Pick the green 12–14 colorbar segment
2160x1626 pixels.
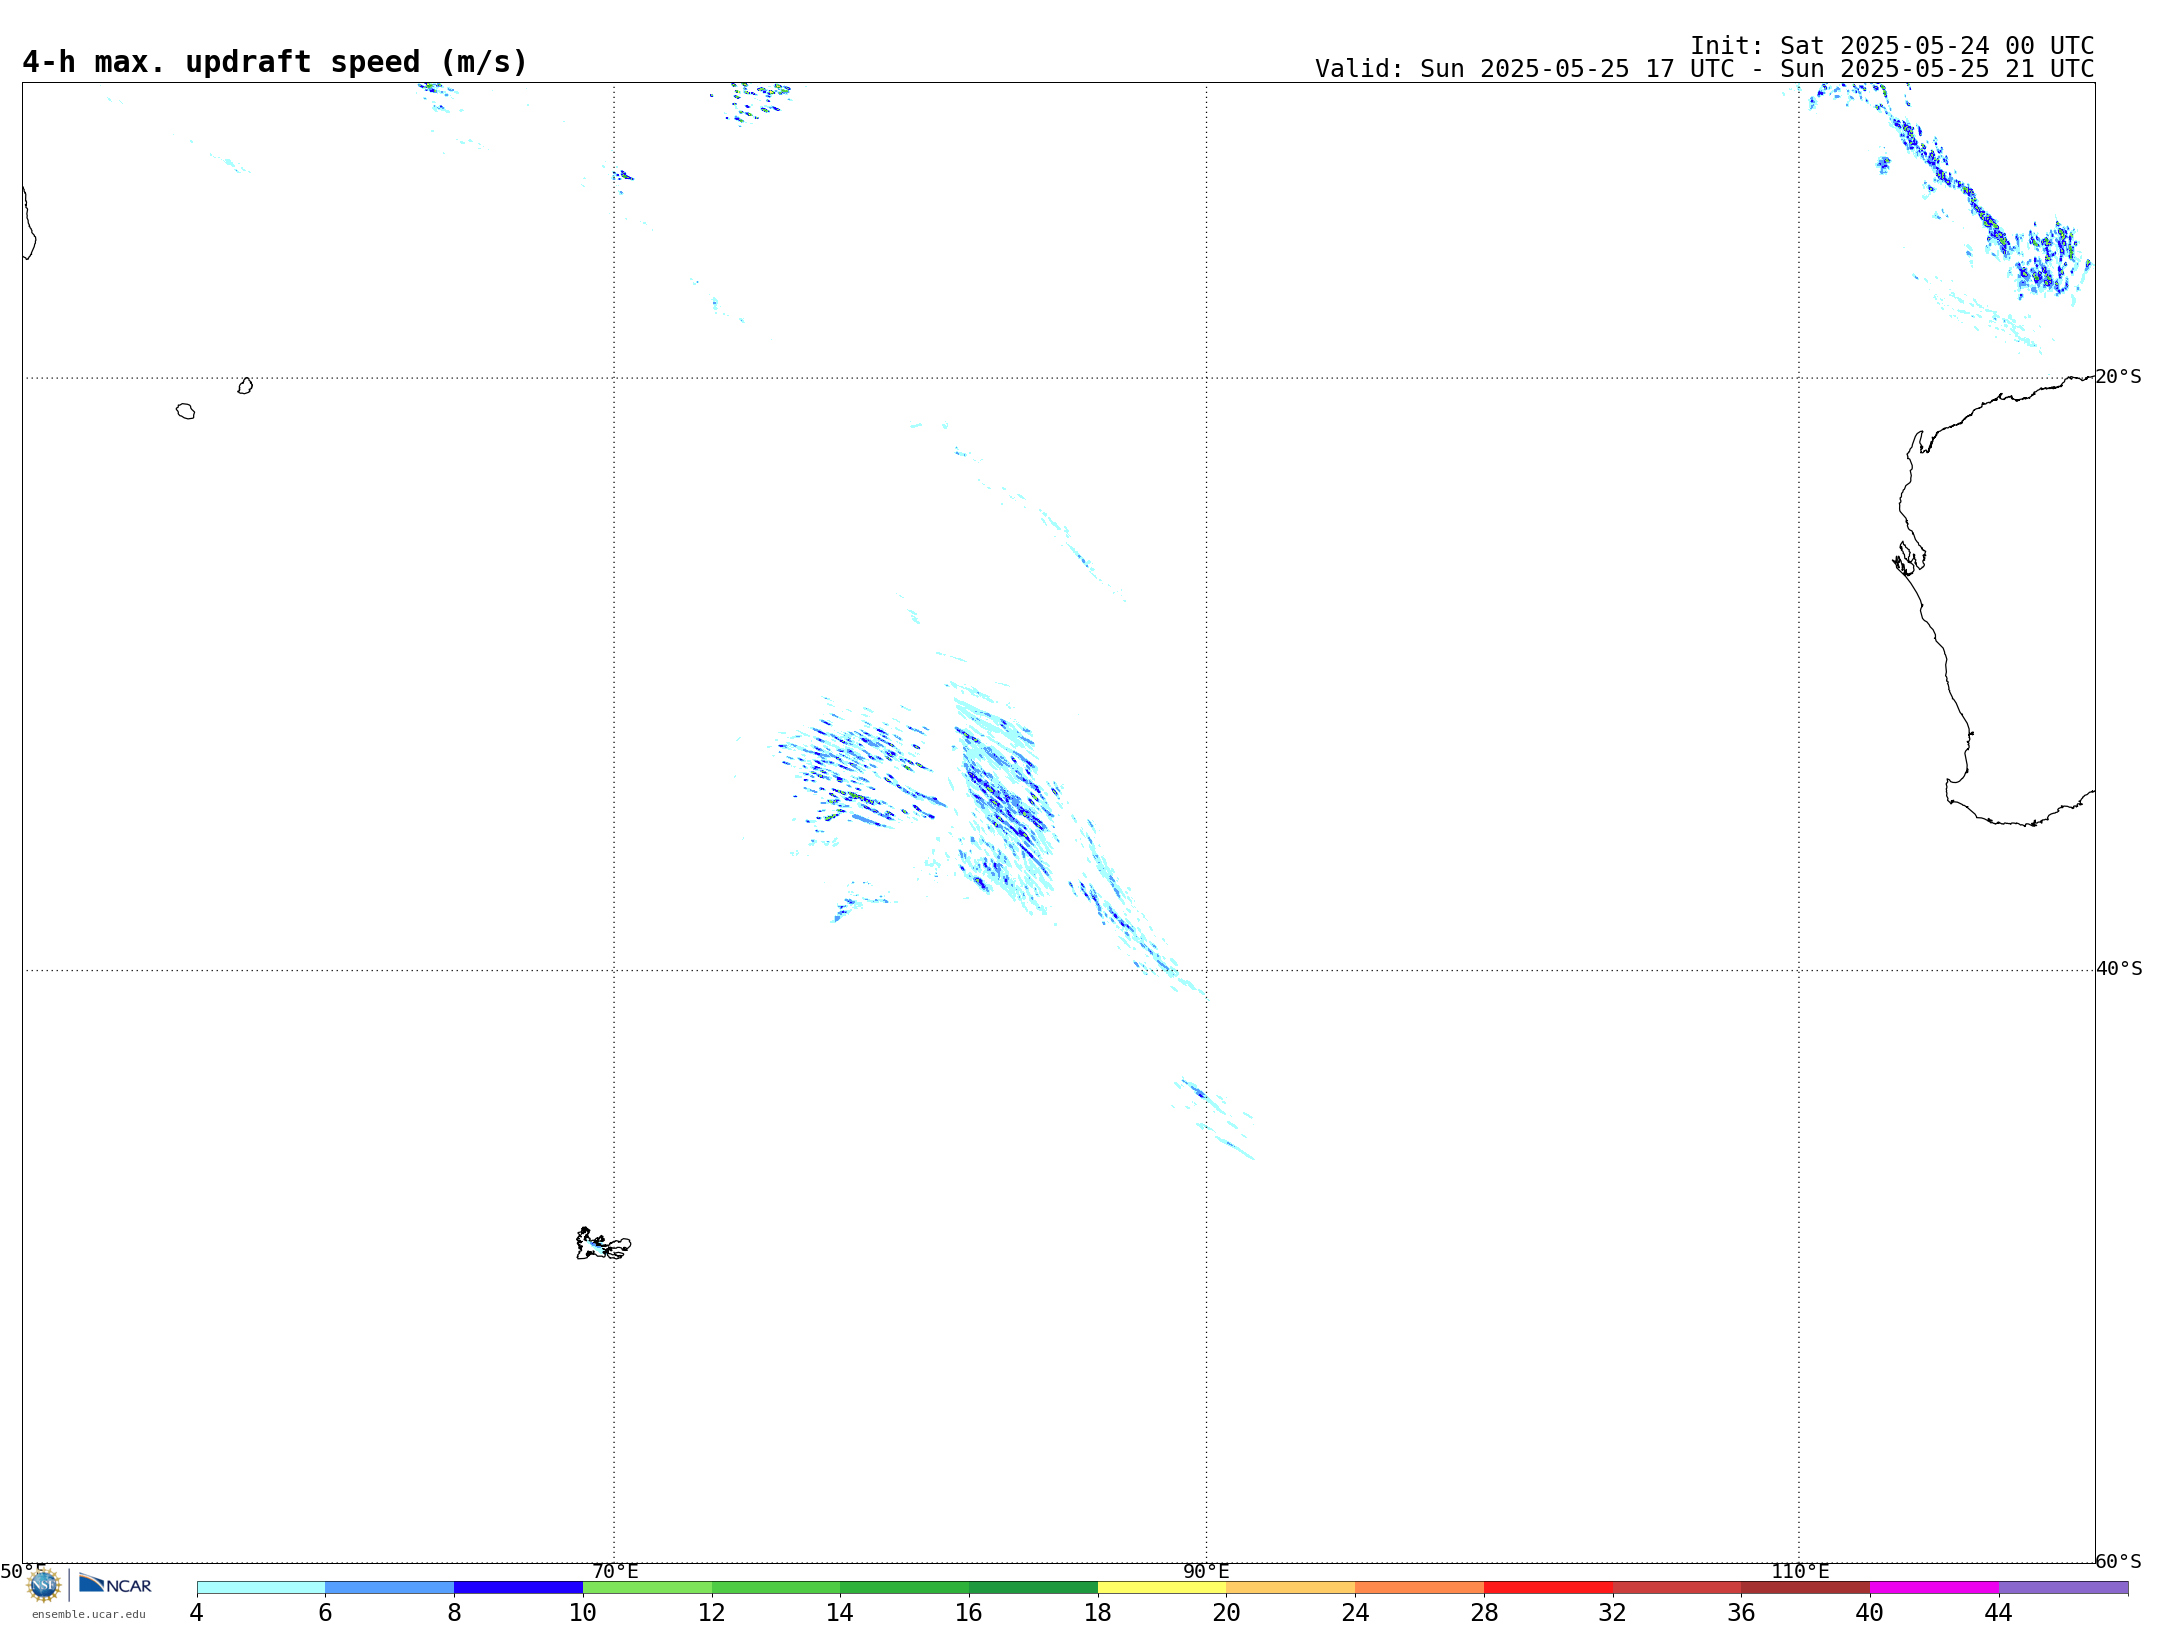[776, 1588]
